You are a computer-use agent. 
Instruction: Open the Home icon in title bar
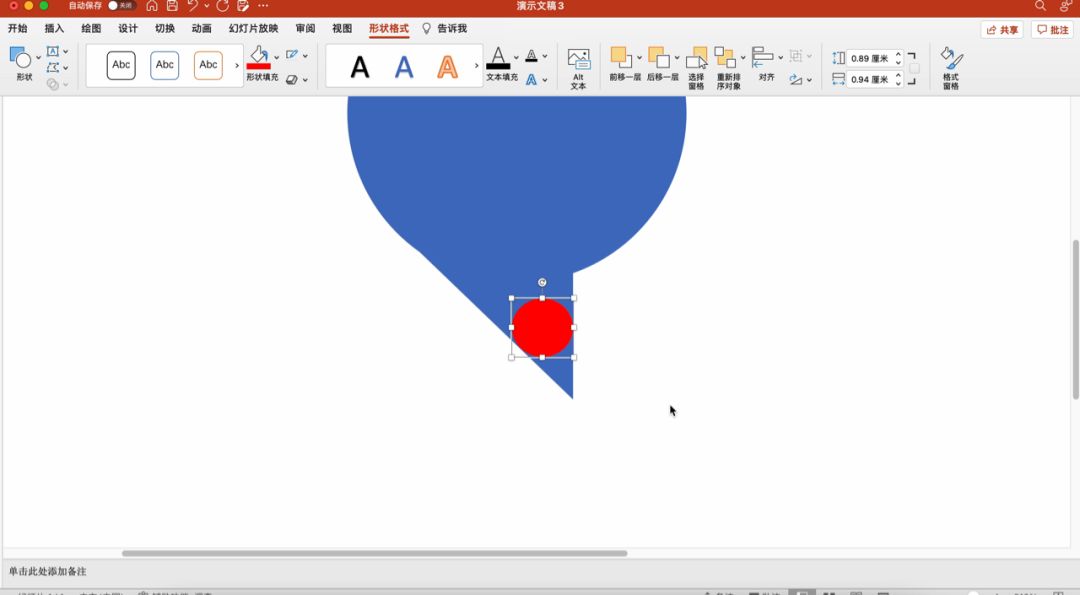pos(152,6)
